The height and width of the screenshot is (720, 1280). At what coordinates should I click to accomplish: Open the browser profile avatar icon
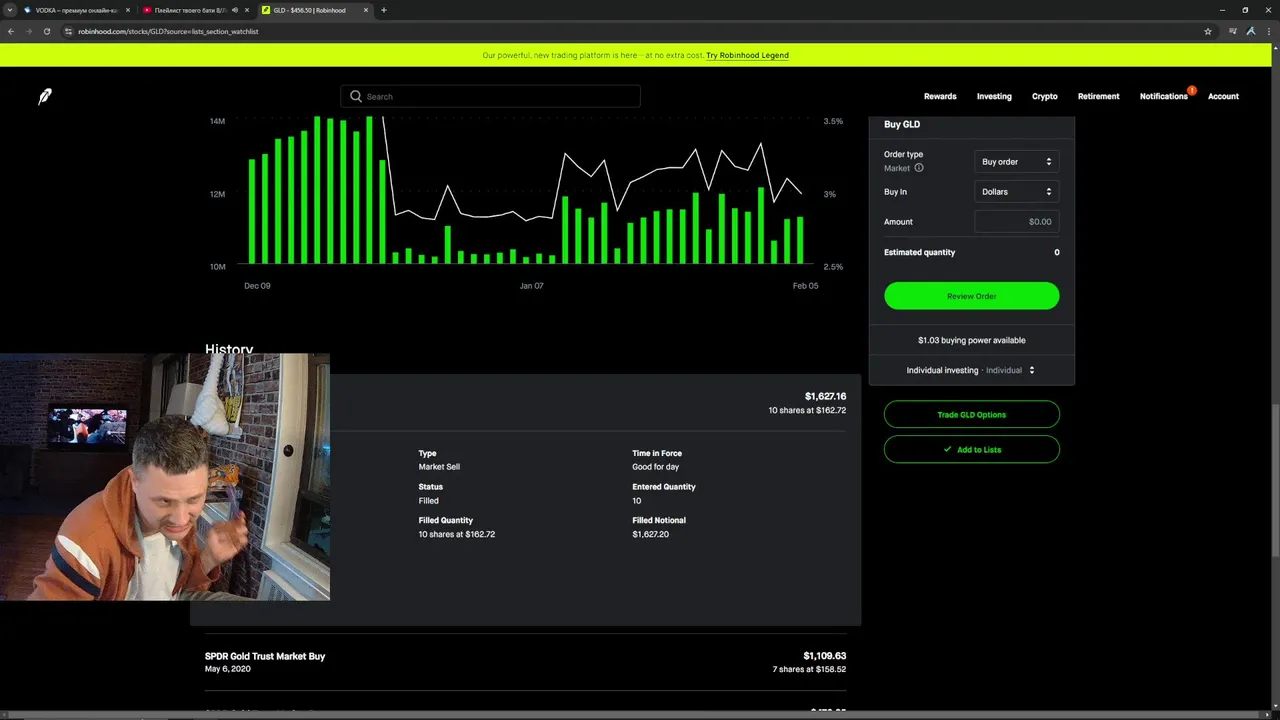pos(1250,31)
